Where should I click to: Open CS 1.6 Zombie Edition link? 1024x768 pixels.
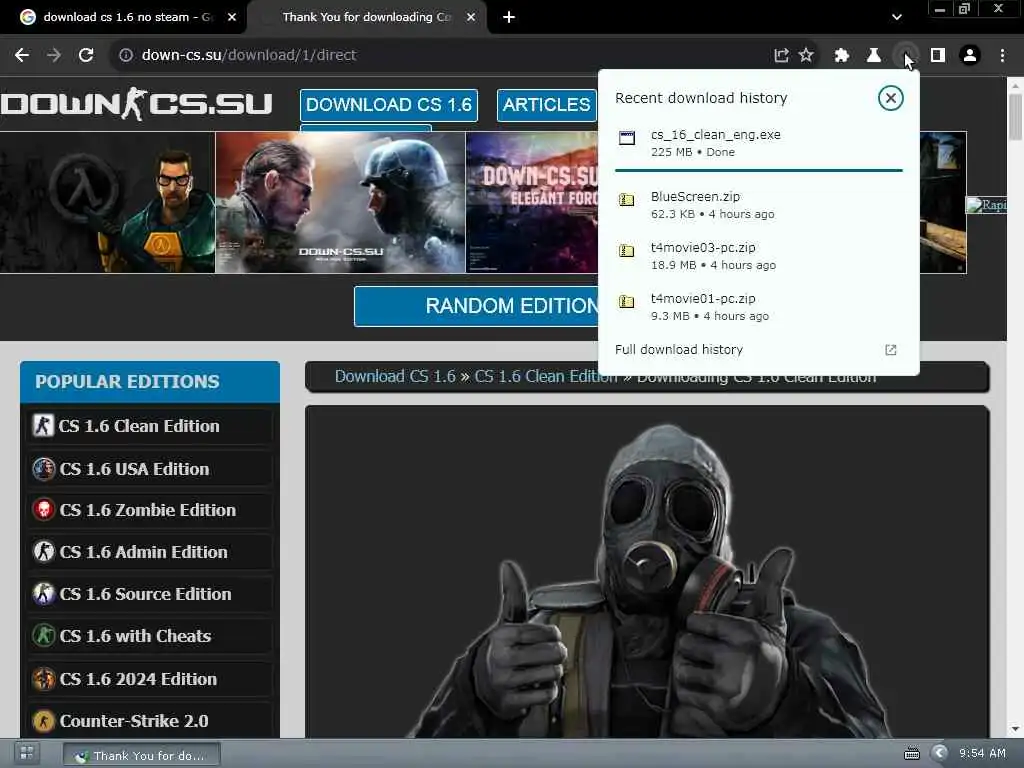pyautogui.click(x=150, y=510)
